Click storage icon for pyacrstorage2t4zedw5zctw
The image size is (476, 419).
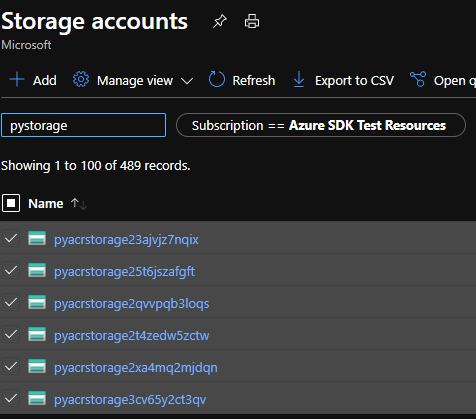[37, 334]
